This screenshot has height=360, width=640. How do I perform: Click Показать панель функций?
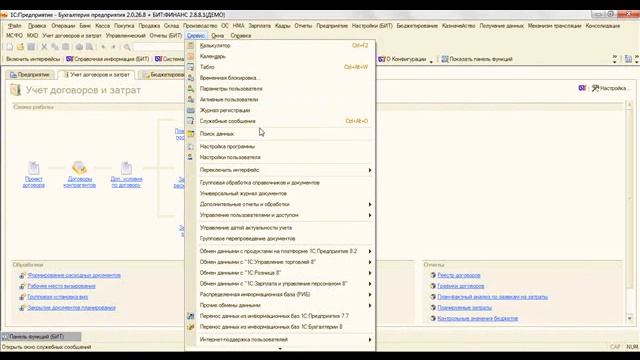[x=477, y=59]
